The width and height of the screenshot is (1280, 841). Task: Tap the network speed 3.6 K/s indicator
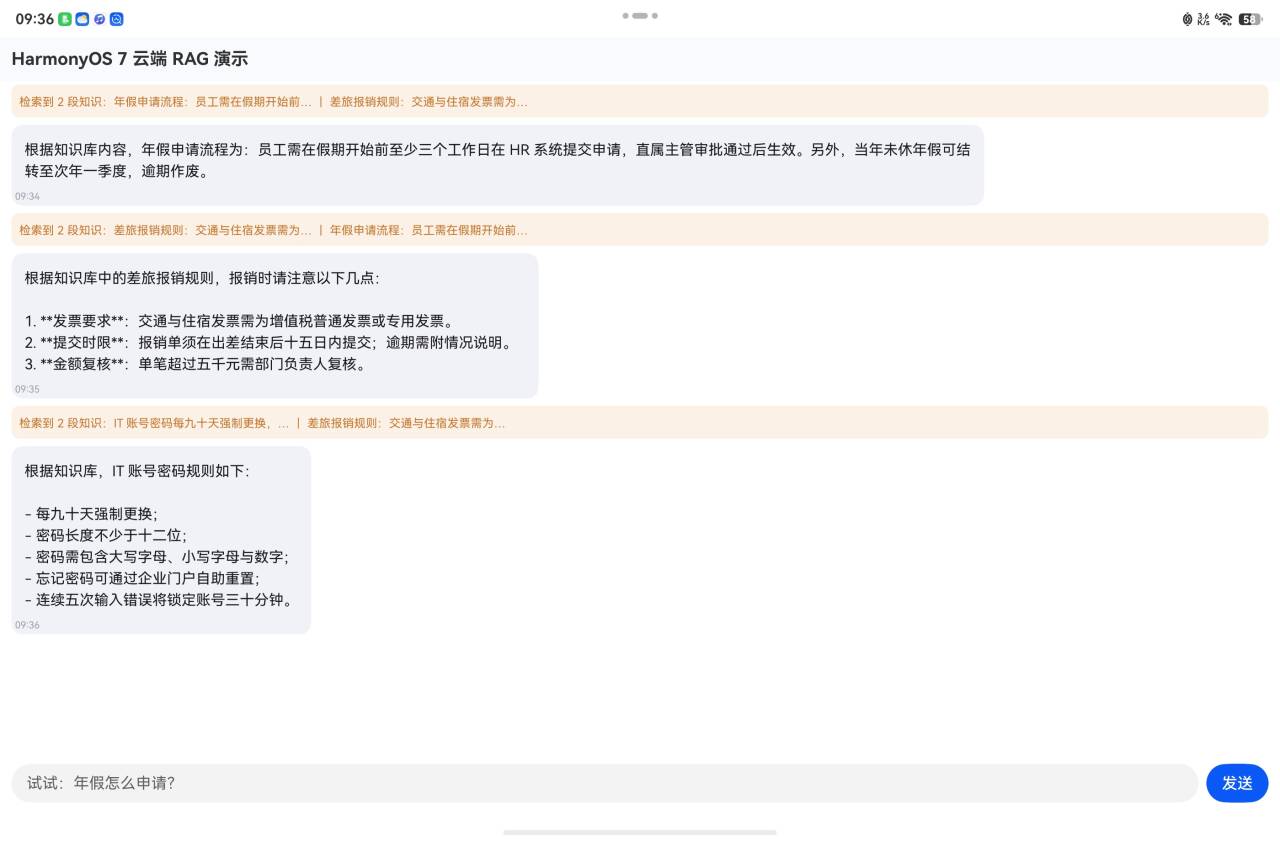pos(1203,19)
